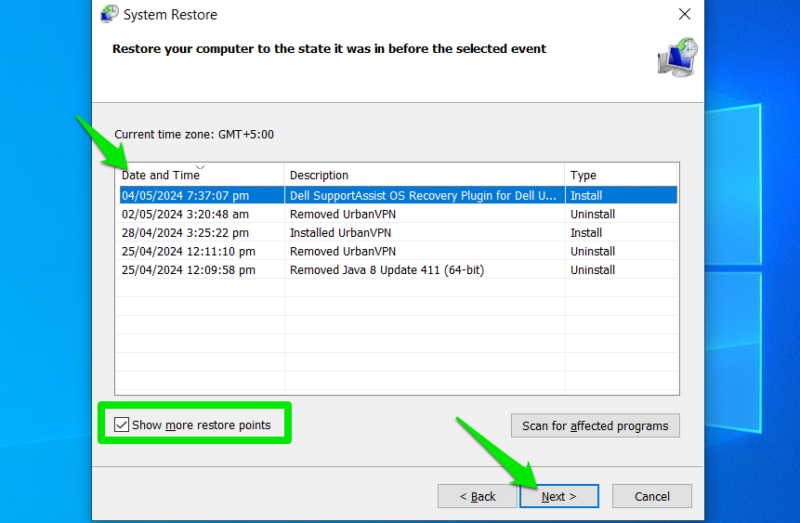Click Removed UrbanVPN description dated 02/05/2024
Image resolution: width=800 pixels, height=523 pixels.
coord(342,214)
